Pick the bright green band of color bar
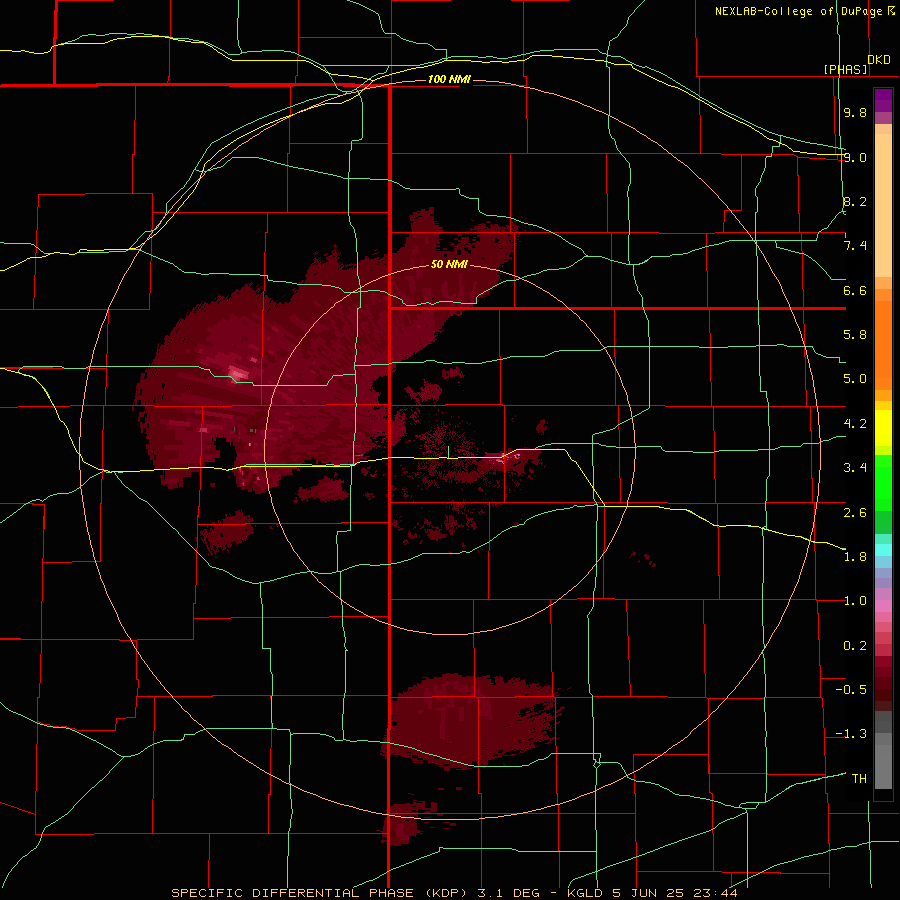Viewport: 900px width, 900px height. (883, 482)
